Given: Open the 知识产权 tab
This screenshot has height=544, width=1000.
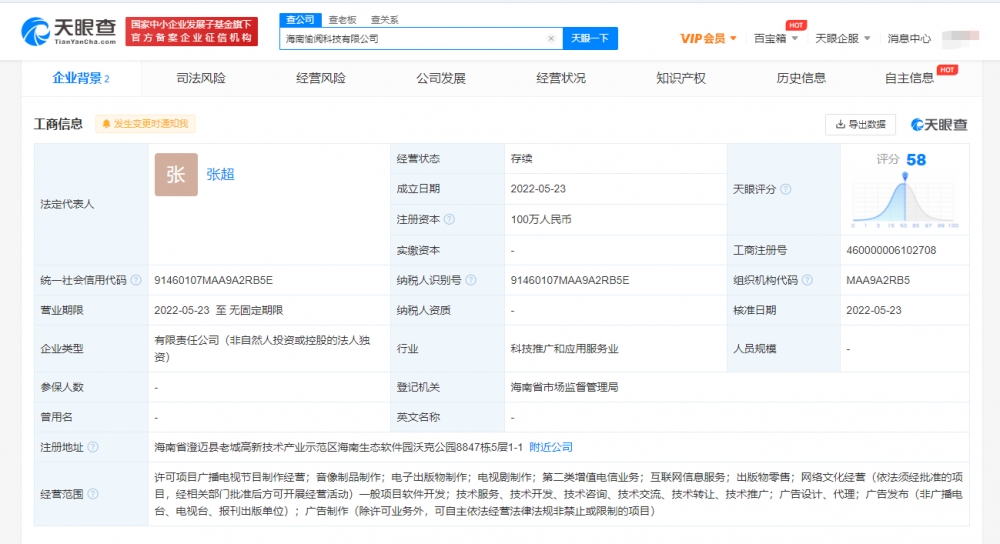Looking at the screenshot, I should tap(681, 78).
